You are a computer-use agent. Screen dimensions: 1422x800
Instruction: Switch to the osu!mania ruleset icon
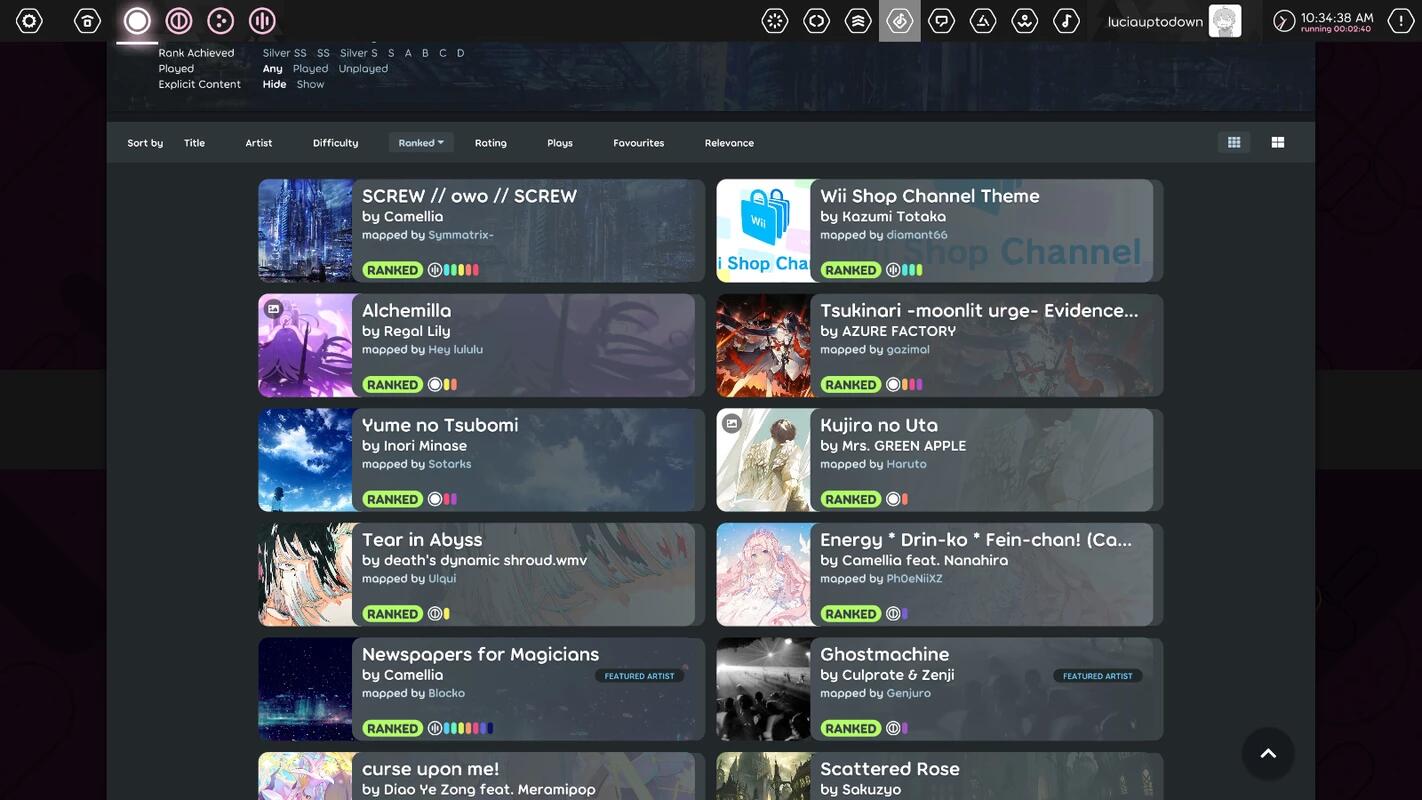tap(262, 21)
